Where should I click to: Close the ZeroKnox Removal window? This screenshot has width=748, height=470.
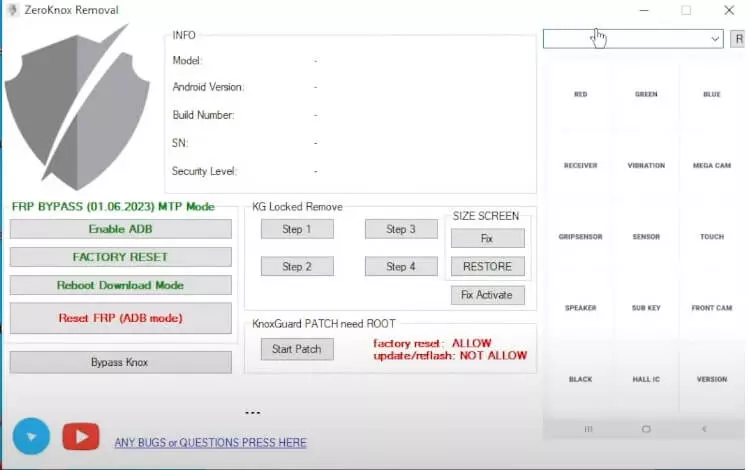click(x=729, y=10)
